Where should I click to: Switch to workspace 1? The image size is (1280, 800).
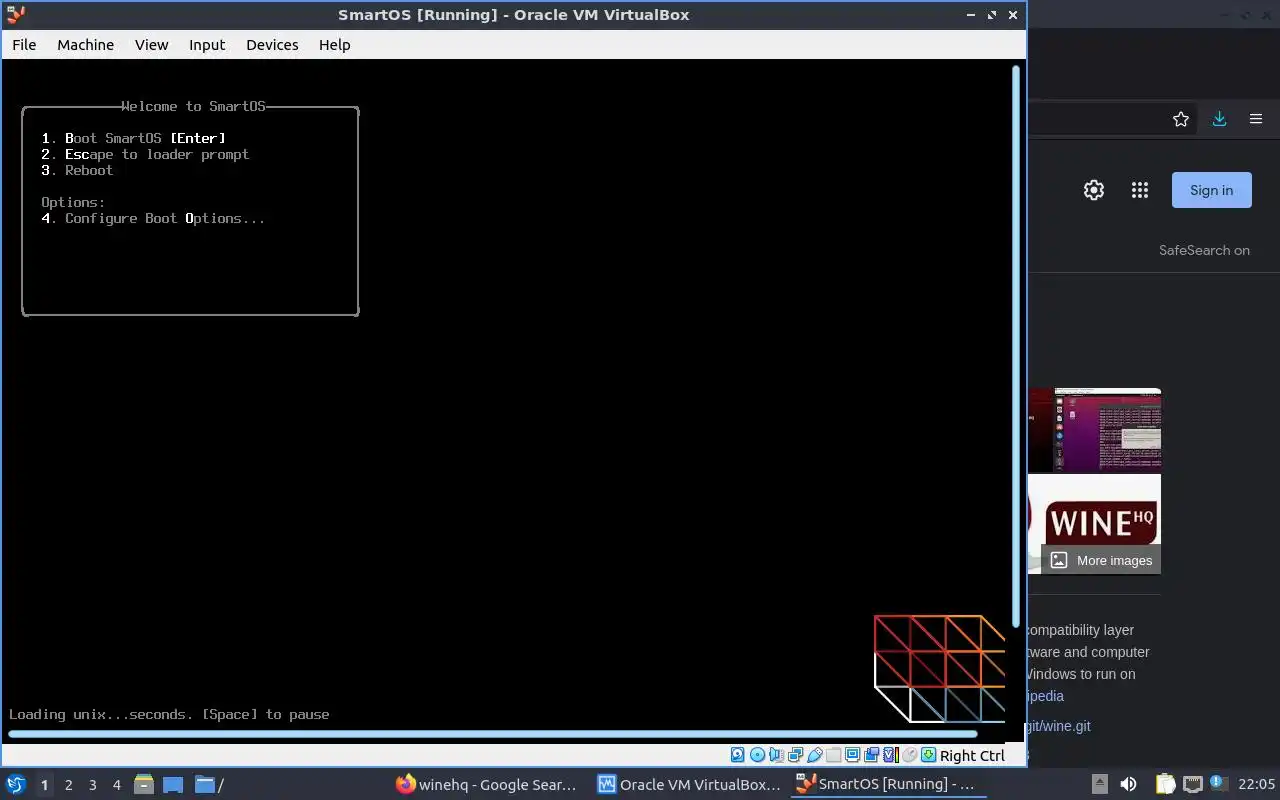(x=44, y=785)
